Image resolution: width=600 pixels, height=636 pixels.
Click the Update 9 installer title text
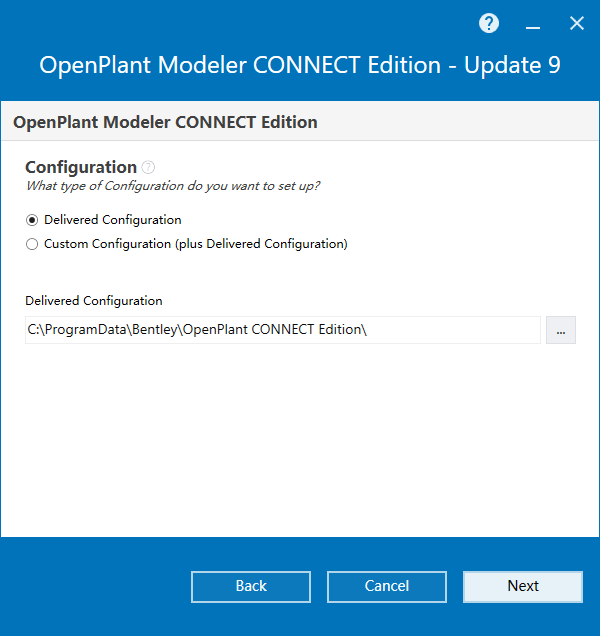tap(512, 65)
